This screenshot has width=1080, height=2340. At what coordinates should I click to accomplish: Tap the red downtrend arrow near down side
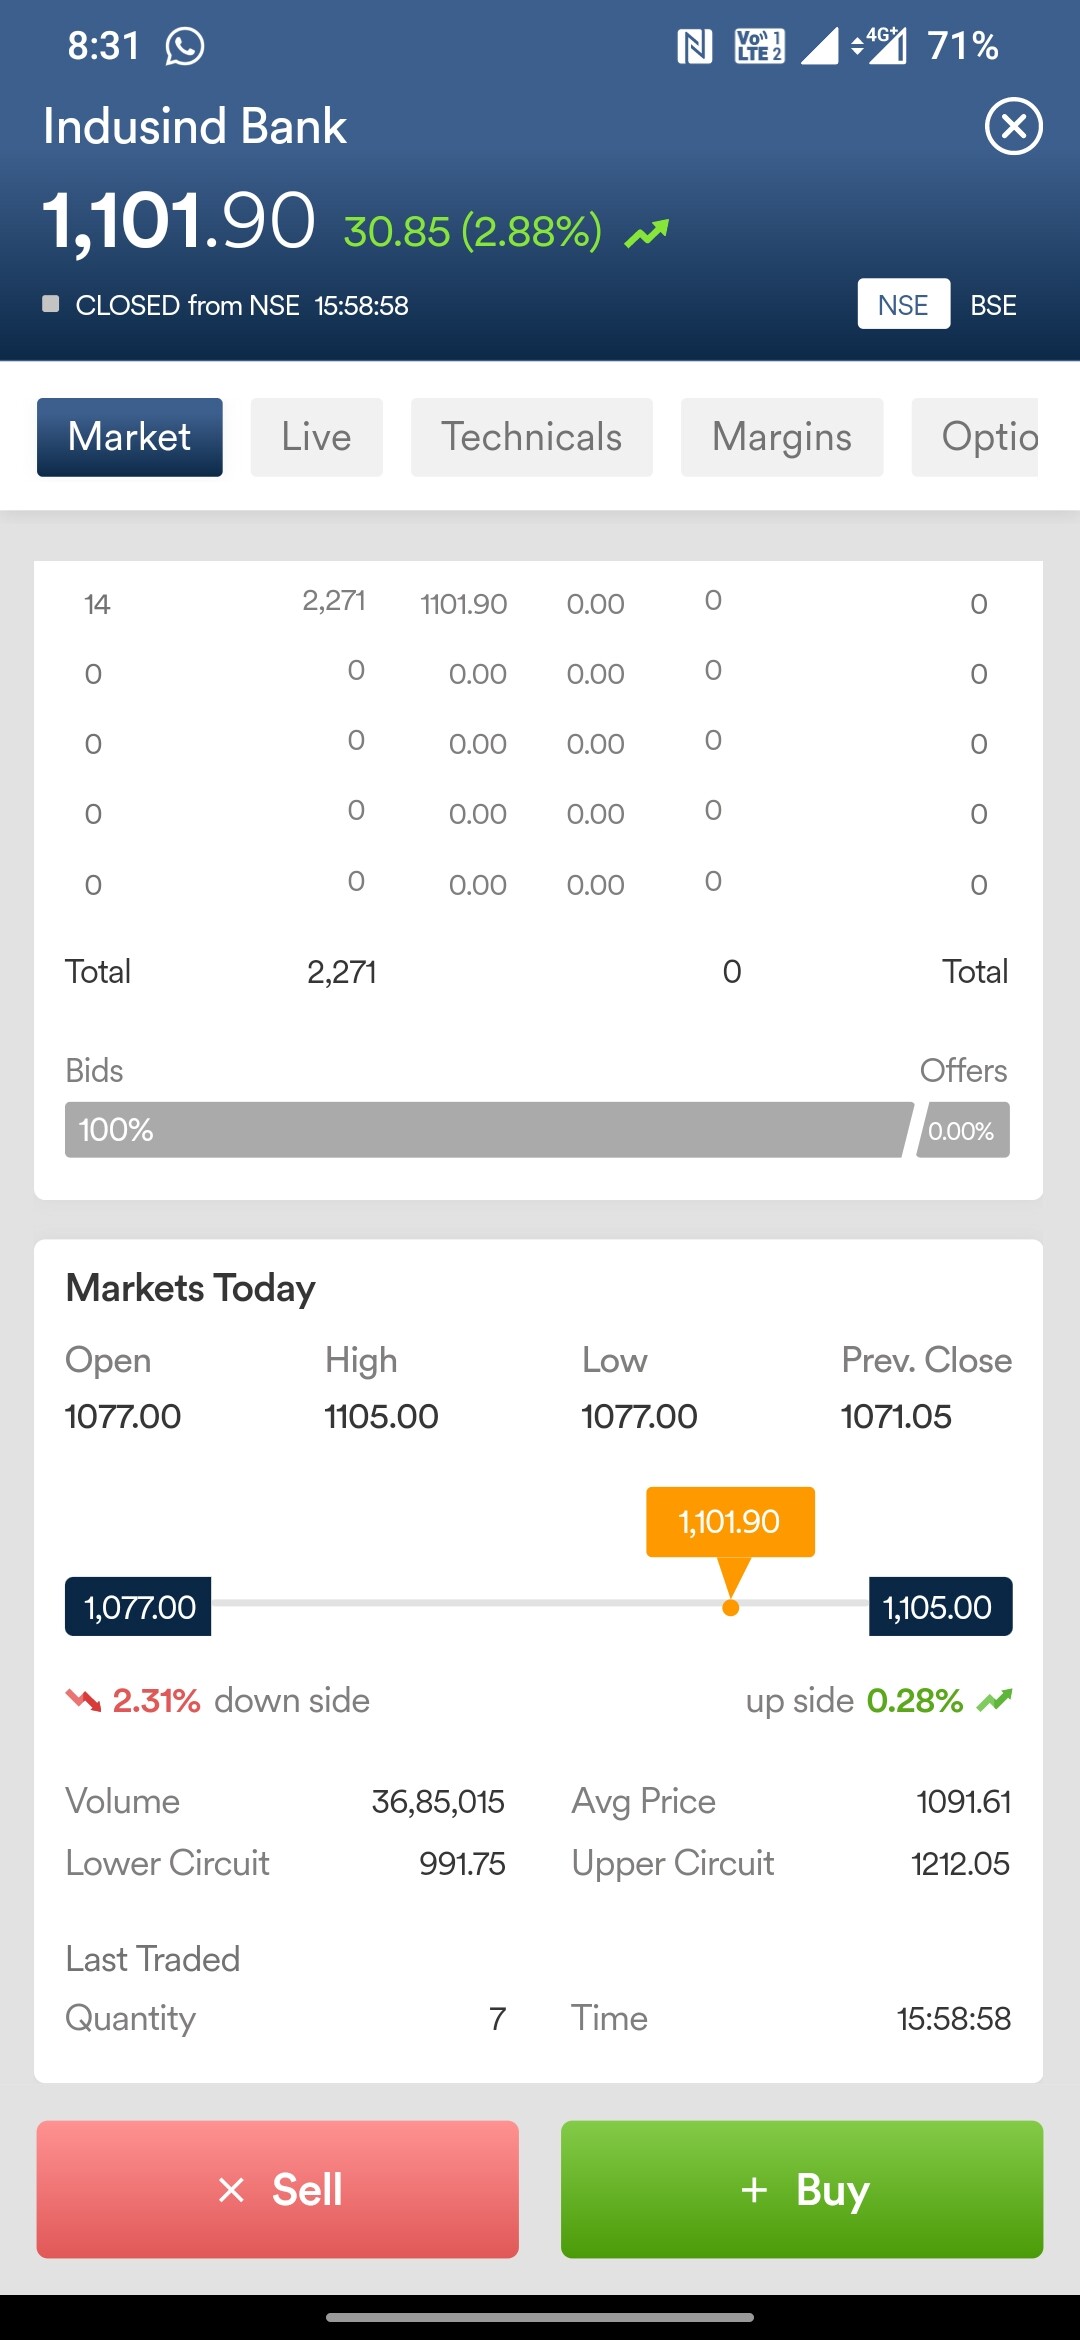[x=83, y=1700]
